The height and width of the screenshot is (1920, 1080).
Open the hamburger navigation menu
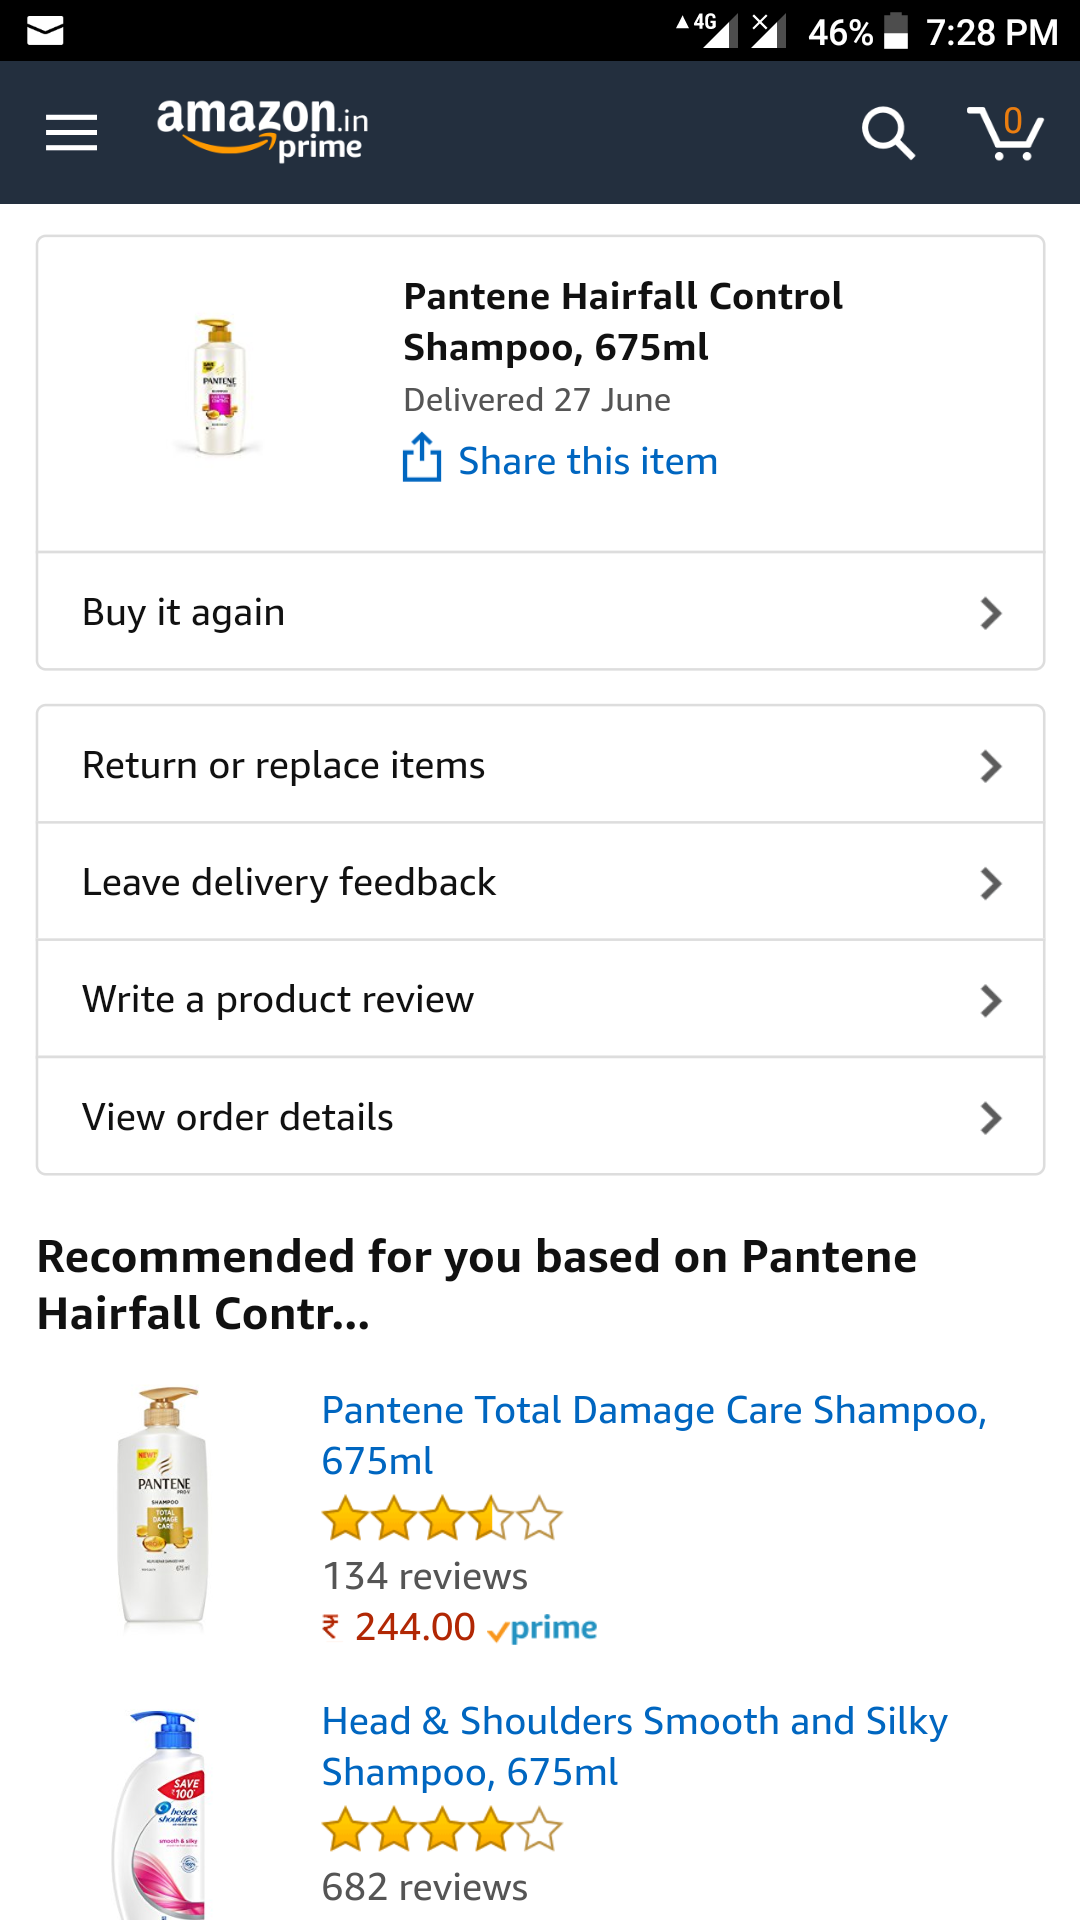[x=72, y=132]
